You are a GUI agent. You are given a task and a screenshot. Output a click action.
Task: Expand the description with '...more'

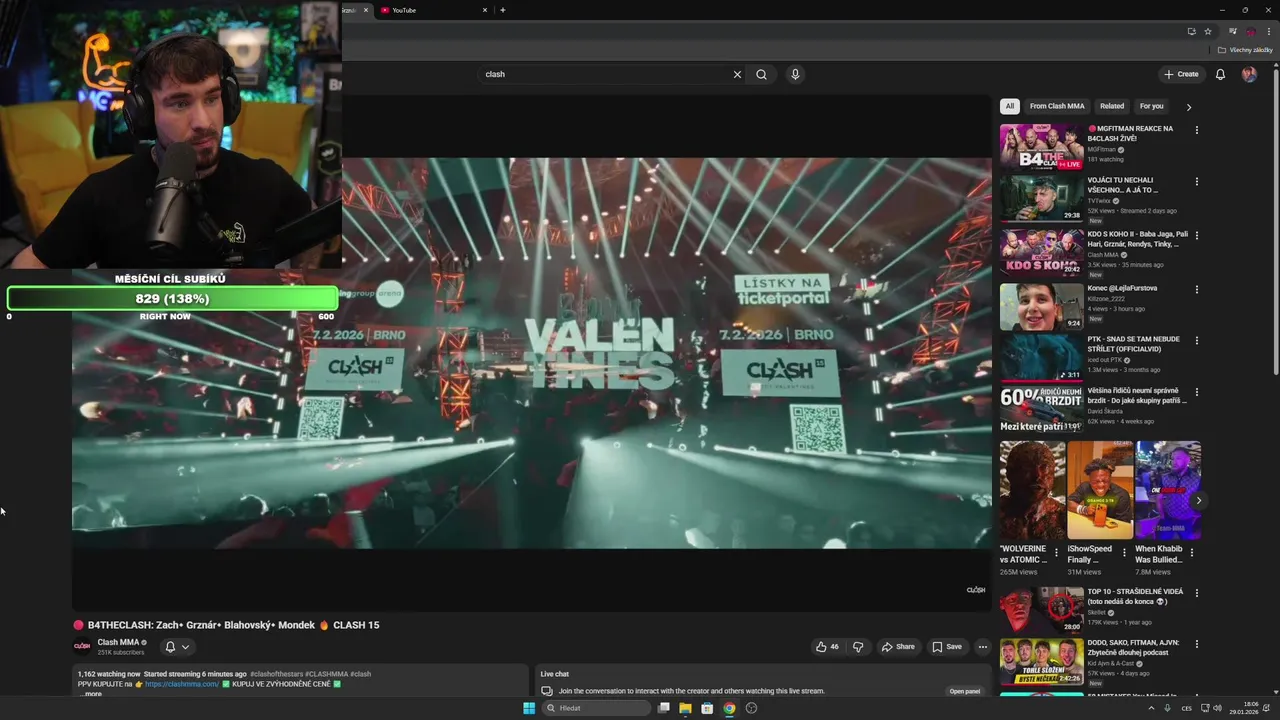[90, 693]
